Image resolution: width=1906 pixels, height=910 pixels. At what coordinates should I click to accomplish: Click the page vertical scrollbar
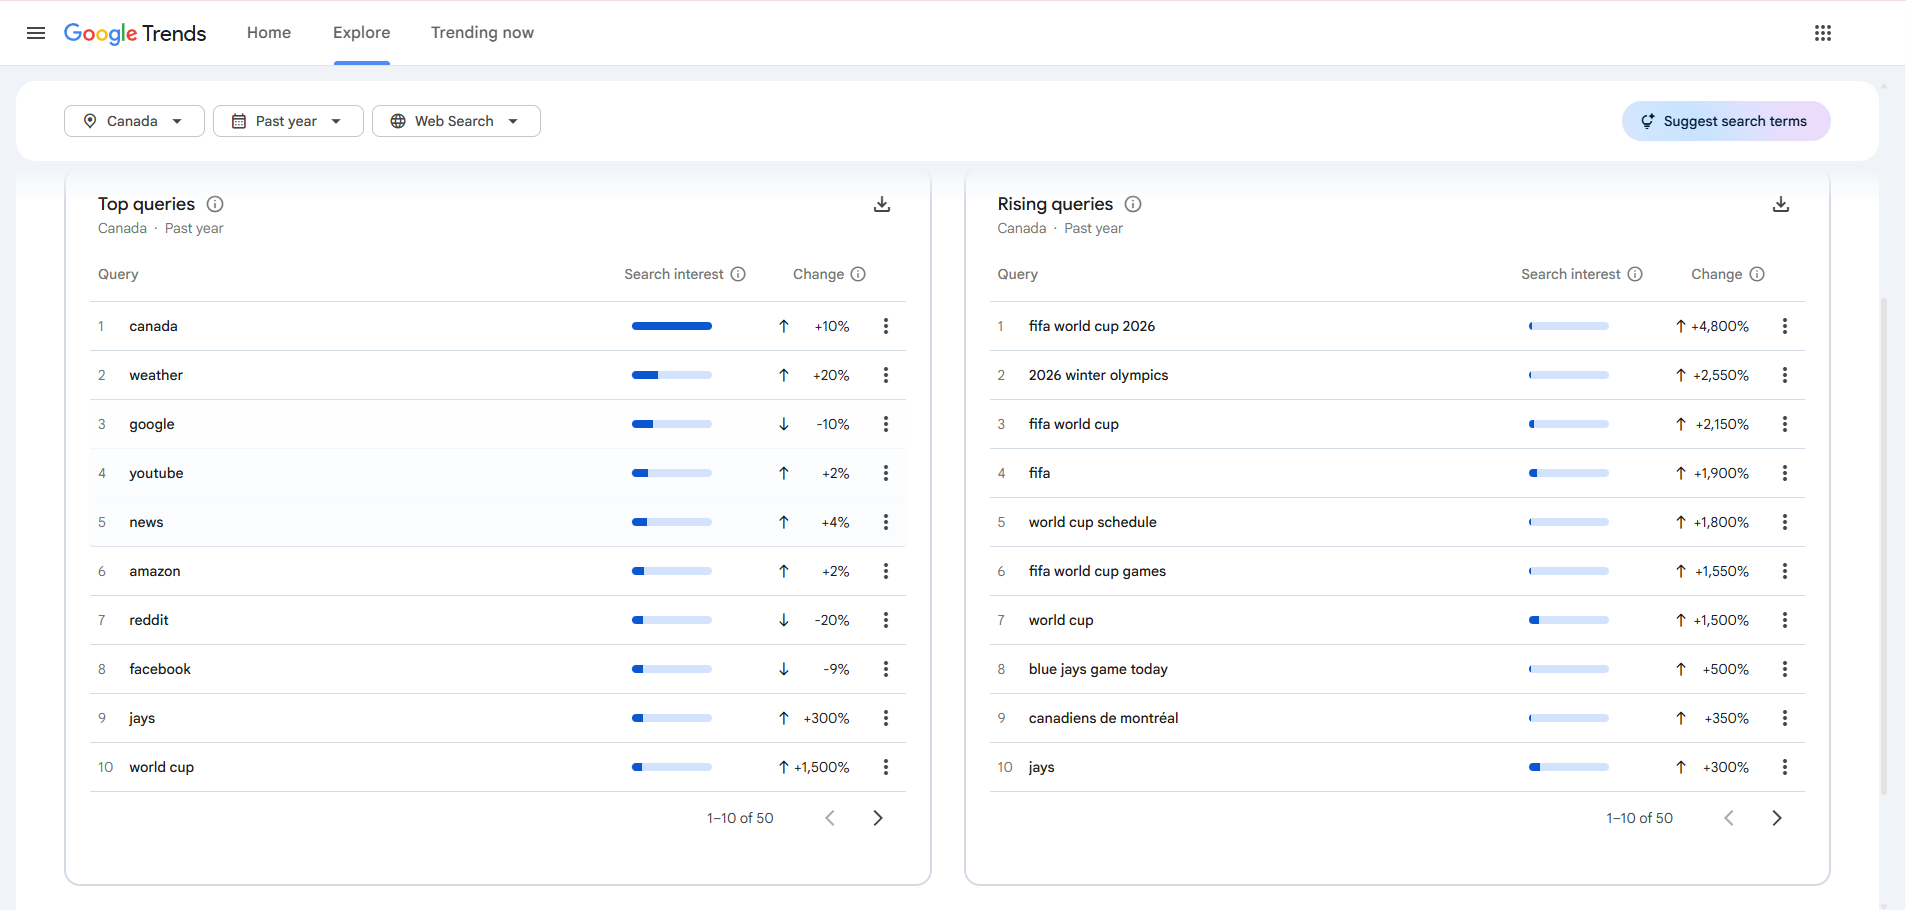click(x=1884, y=546)
